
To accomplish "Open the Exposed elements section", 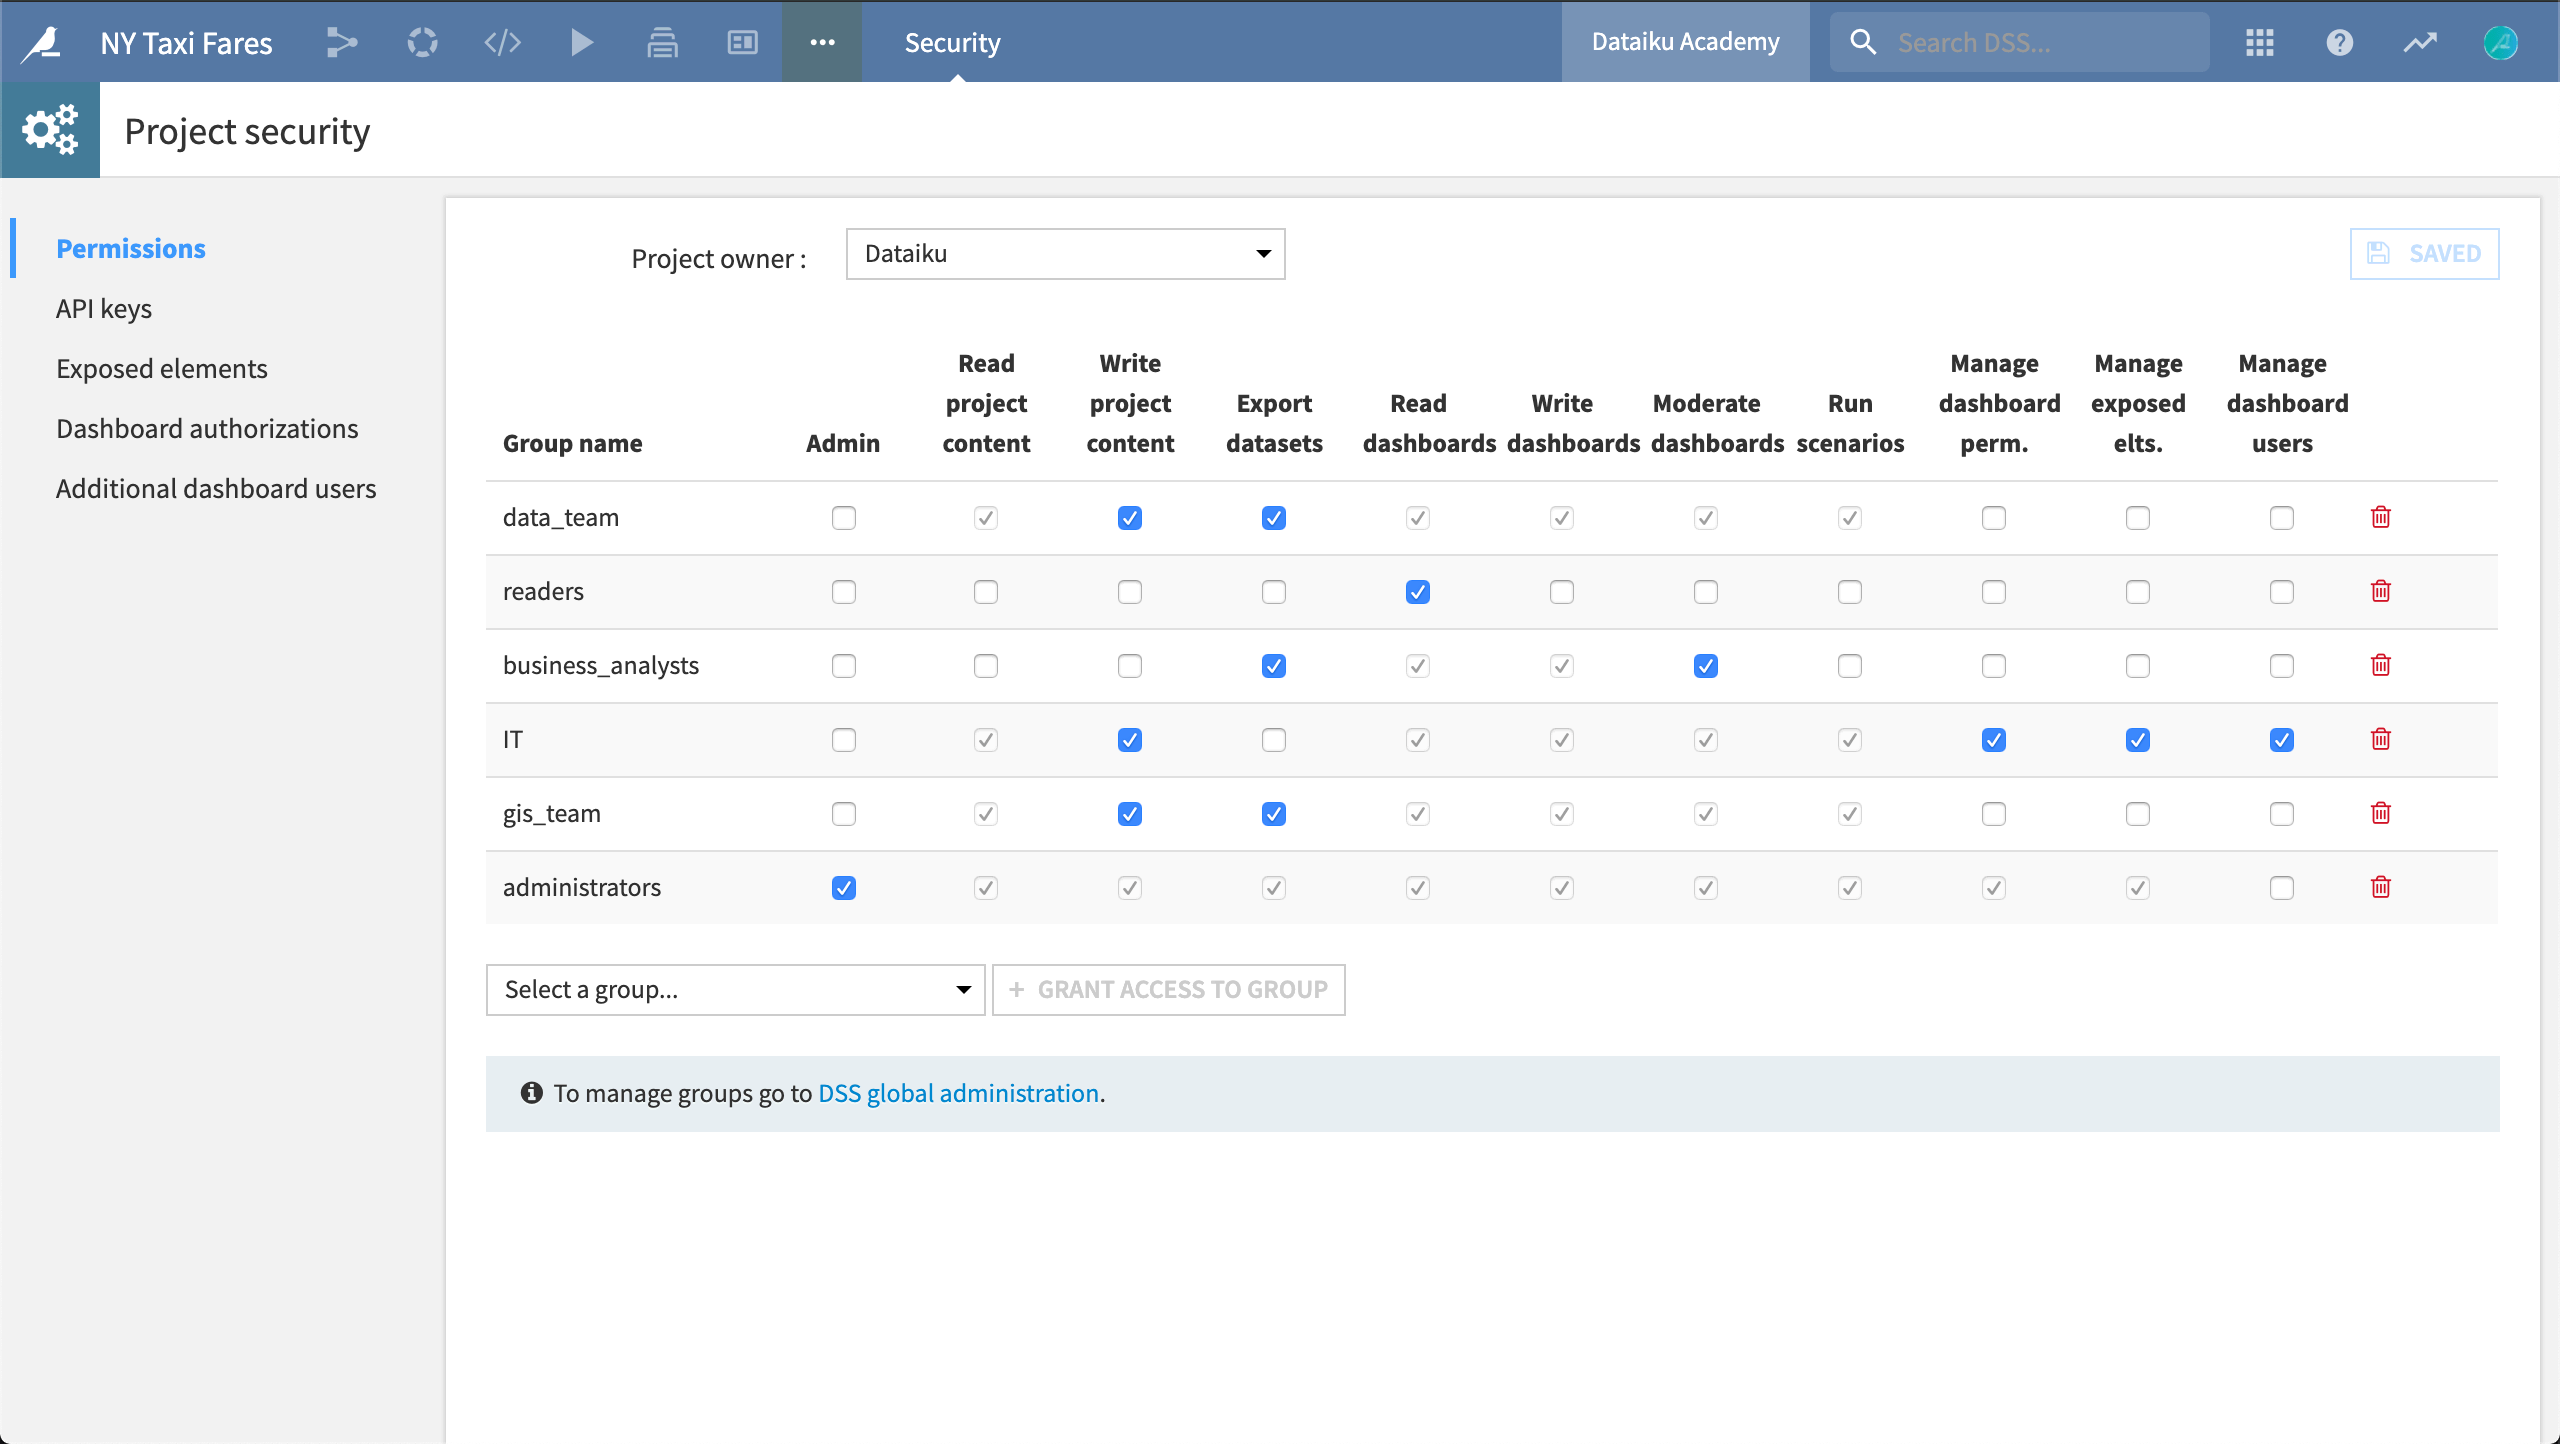I will (162, 368).
